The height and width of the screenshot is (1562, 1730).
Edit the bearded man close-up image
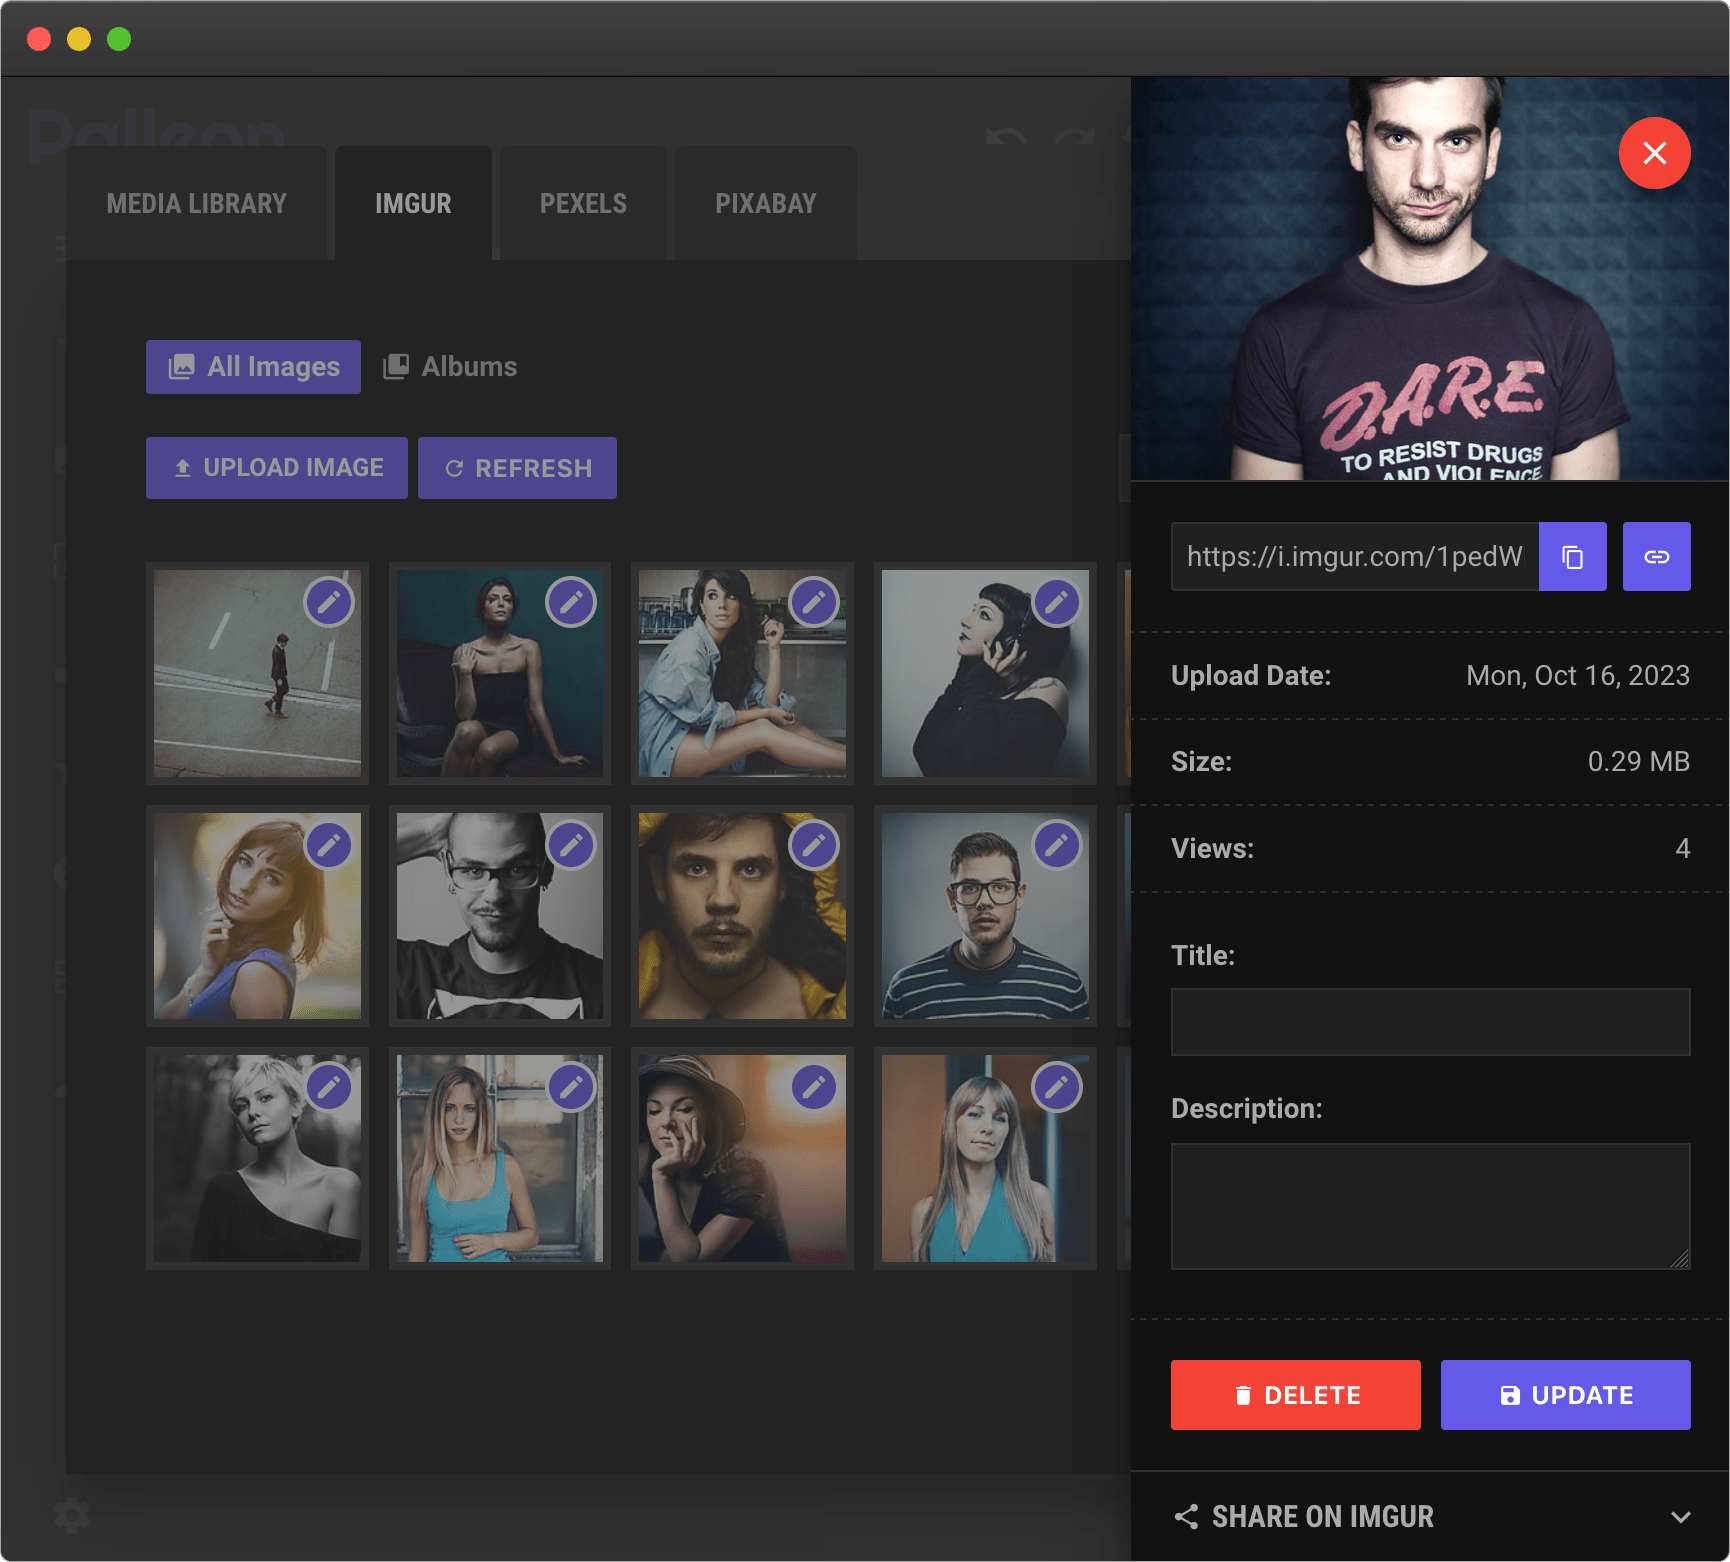[814, 845]
